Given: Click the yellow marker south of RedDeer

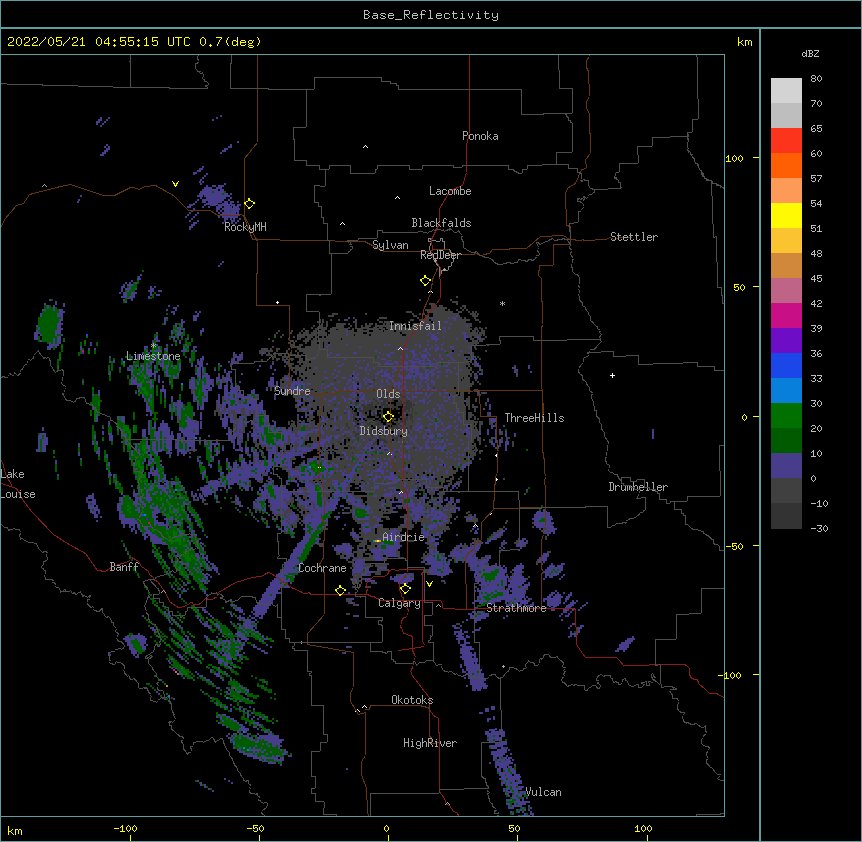Looking at the screenshot, I should (x=426, y=280).
